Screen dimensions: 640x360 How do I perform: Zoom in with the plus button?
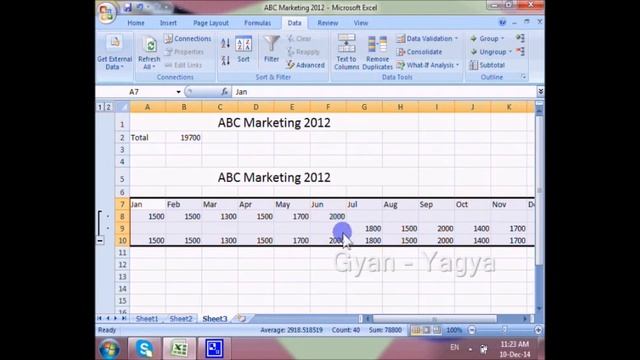[x=538, y=330]
